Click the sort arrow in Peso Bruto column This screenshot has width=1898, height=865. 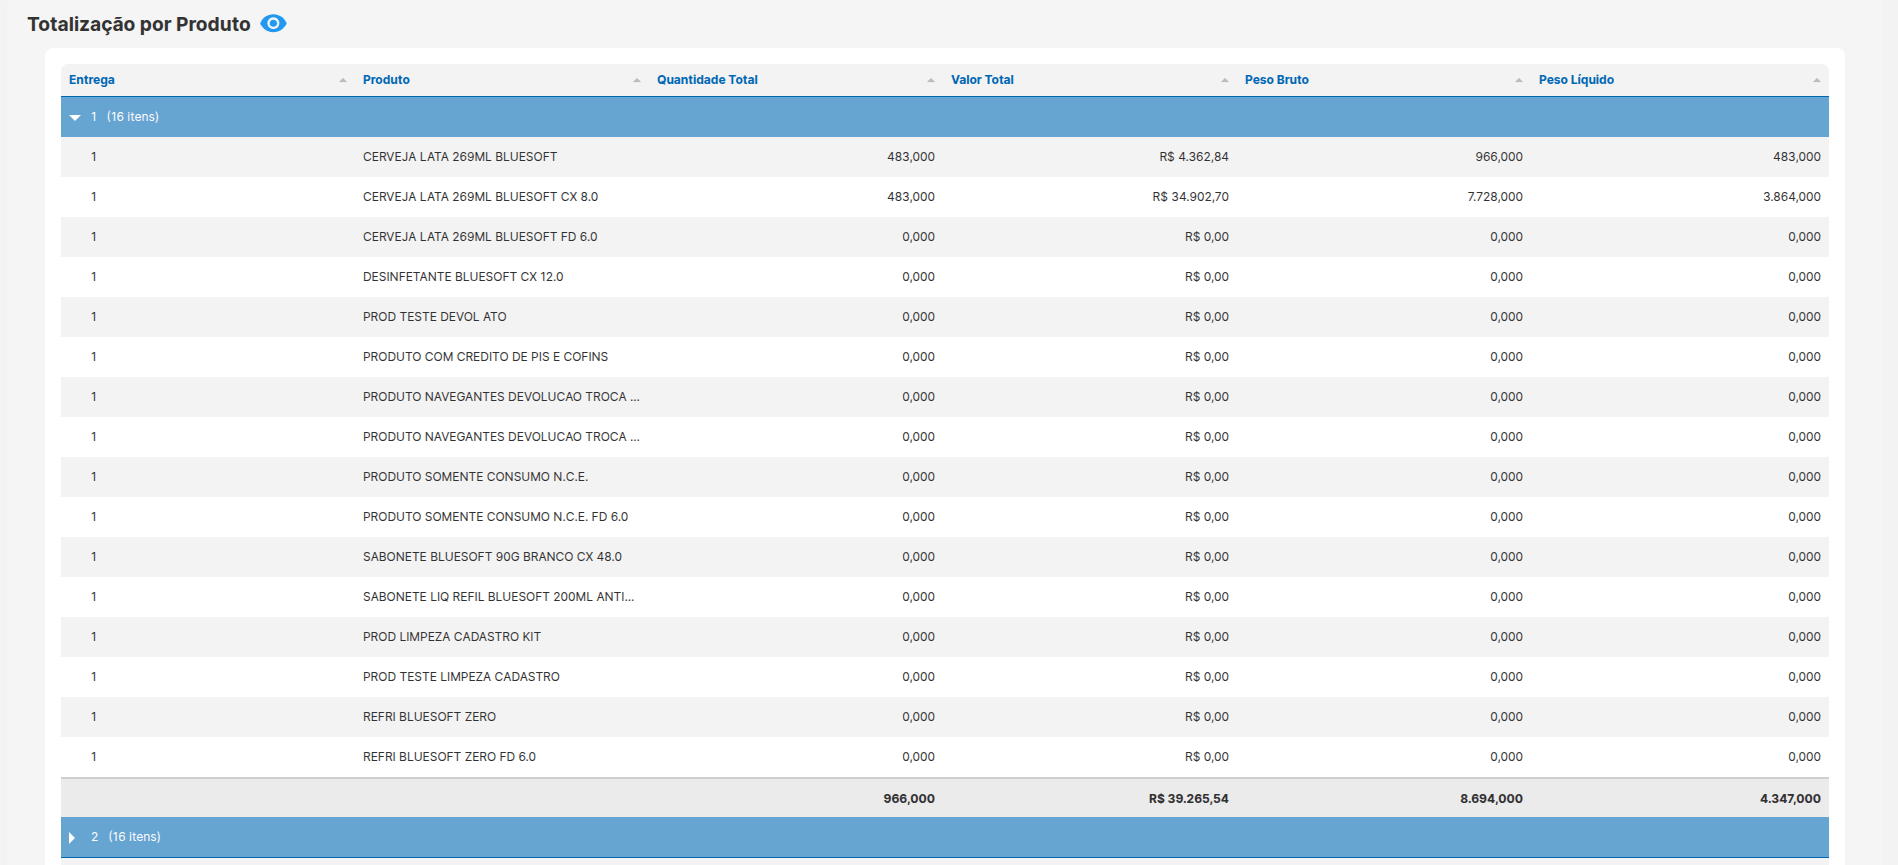(x=1519, y=80)
